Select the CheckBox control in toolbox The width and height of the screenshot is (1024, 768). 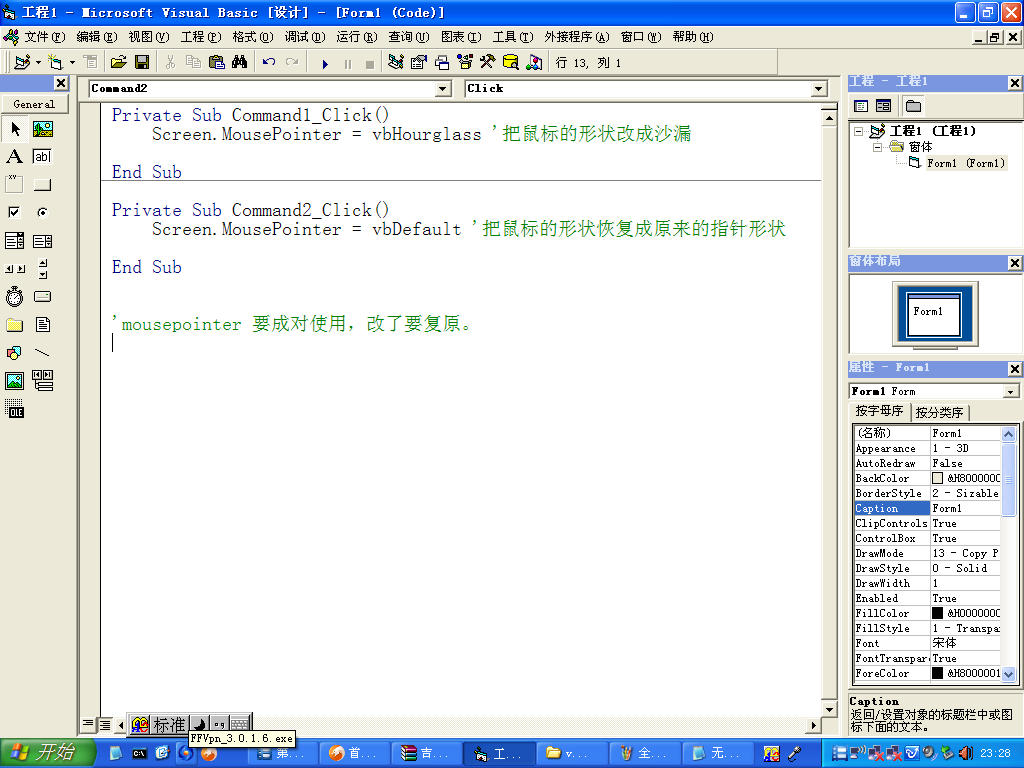[x=14, y=213]
